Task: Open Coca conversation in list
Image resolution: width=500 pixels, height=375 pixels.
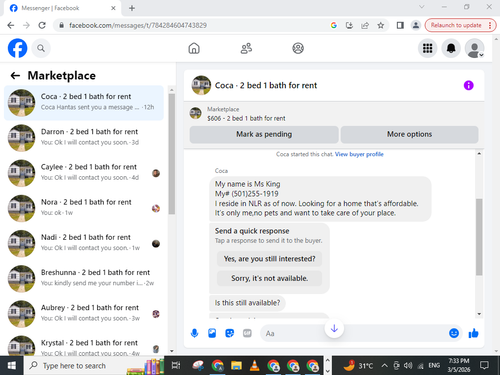Action: click(x=84, y=103)
